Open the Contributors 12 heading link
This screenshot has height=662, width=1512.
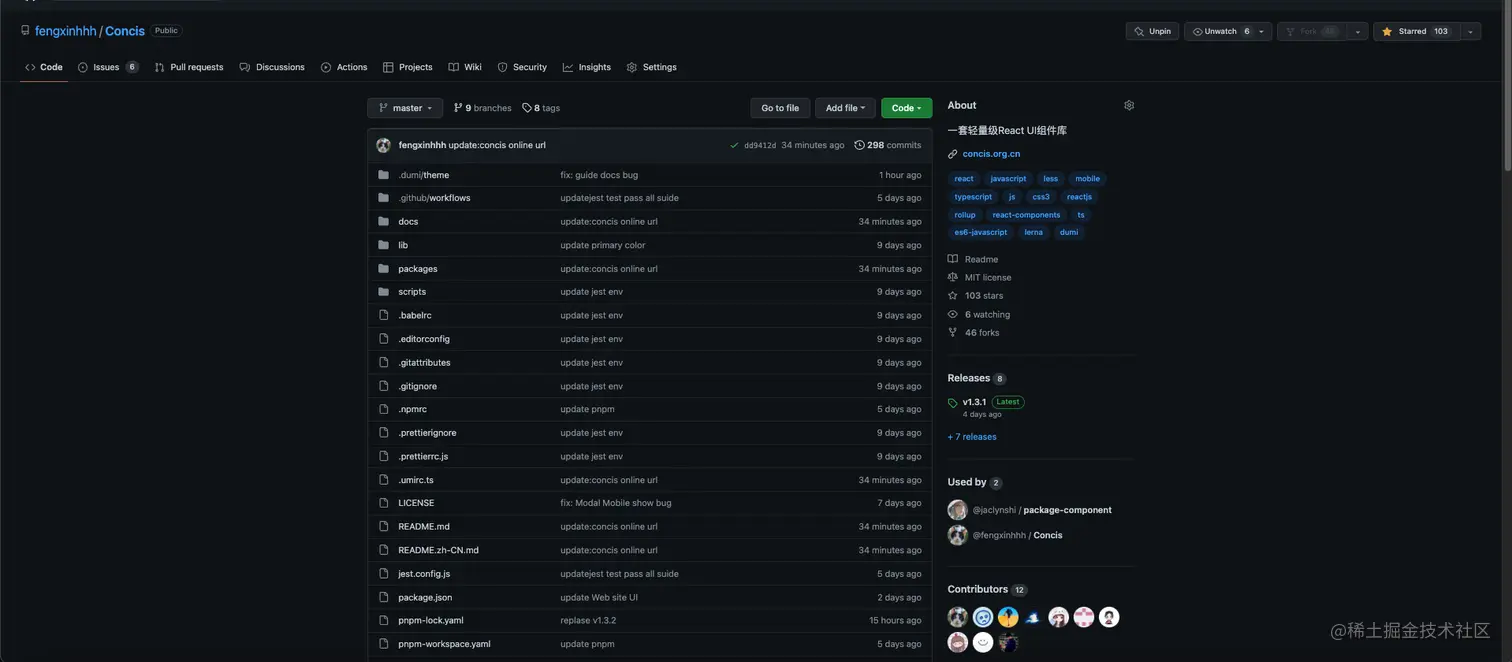click(987, 590)
